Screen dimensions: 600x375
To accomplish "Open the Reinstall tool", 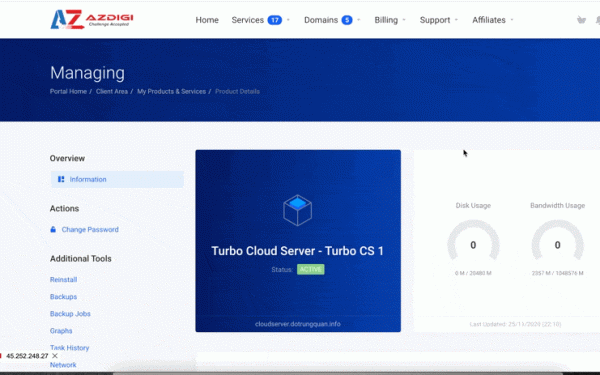I will [64, 280].
